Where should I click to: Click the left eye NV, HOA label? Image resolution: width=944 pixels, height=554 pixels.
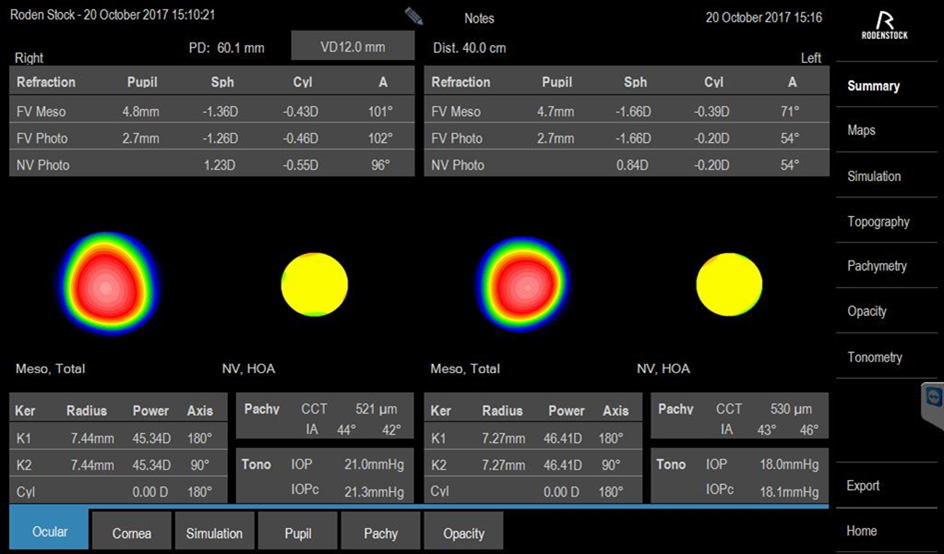[x=663, y=369]
